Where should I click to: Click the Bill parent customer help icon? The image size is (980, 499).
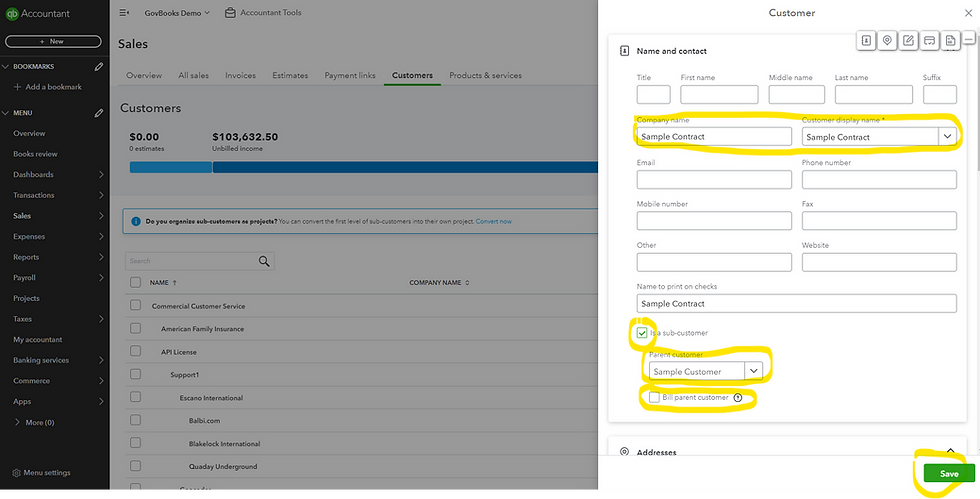point(738,398)
